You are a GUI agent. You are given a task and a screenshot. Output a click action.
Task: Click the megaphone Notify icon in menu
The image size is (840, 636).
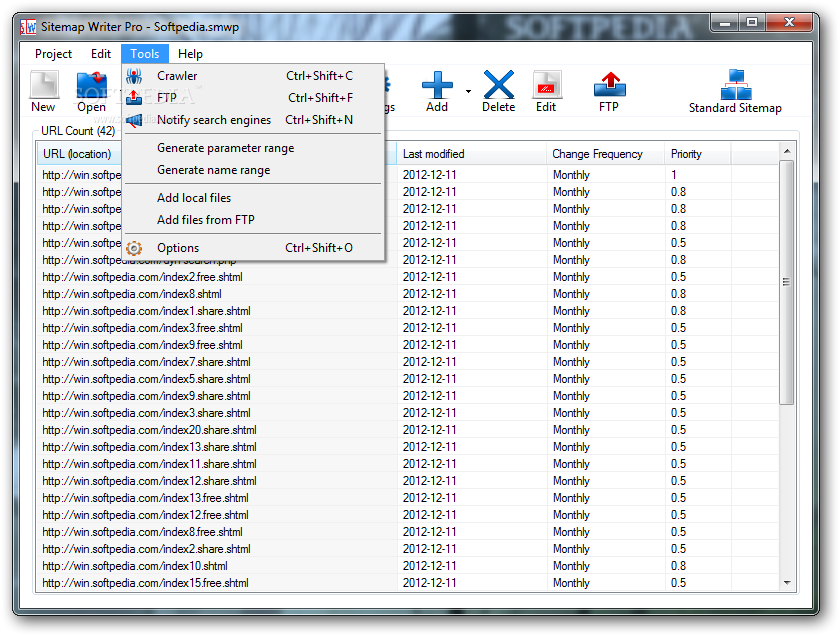134,120
